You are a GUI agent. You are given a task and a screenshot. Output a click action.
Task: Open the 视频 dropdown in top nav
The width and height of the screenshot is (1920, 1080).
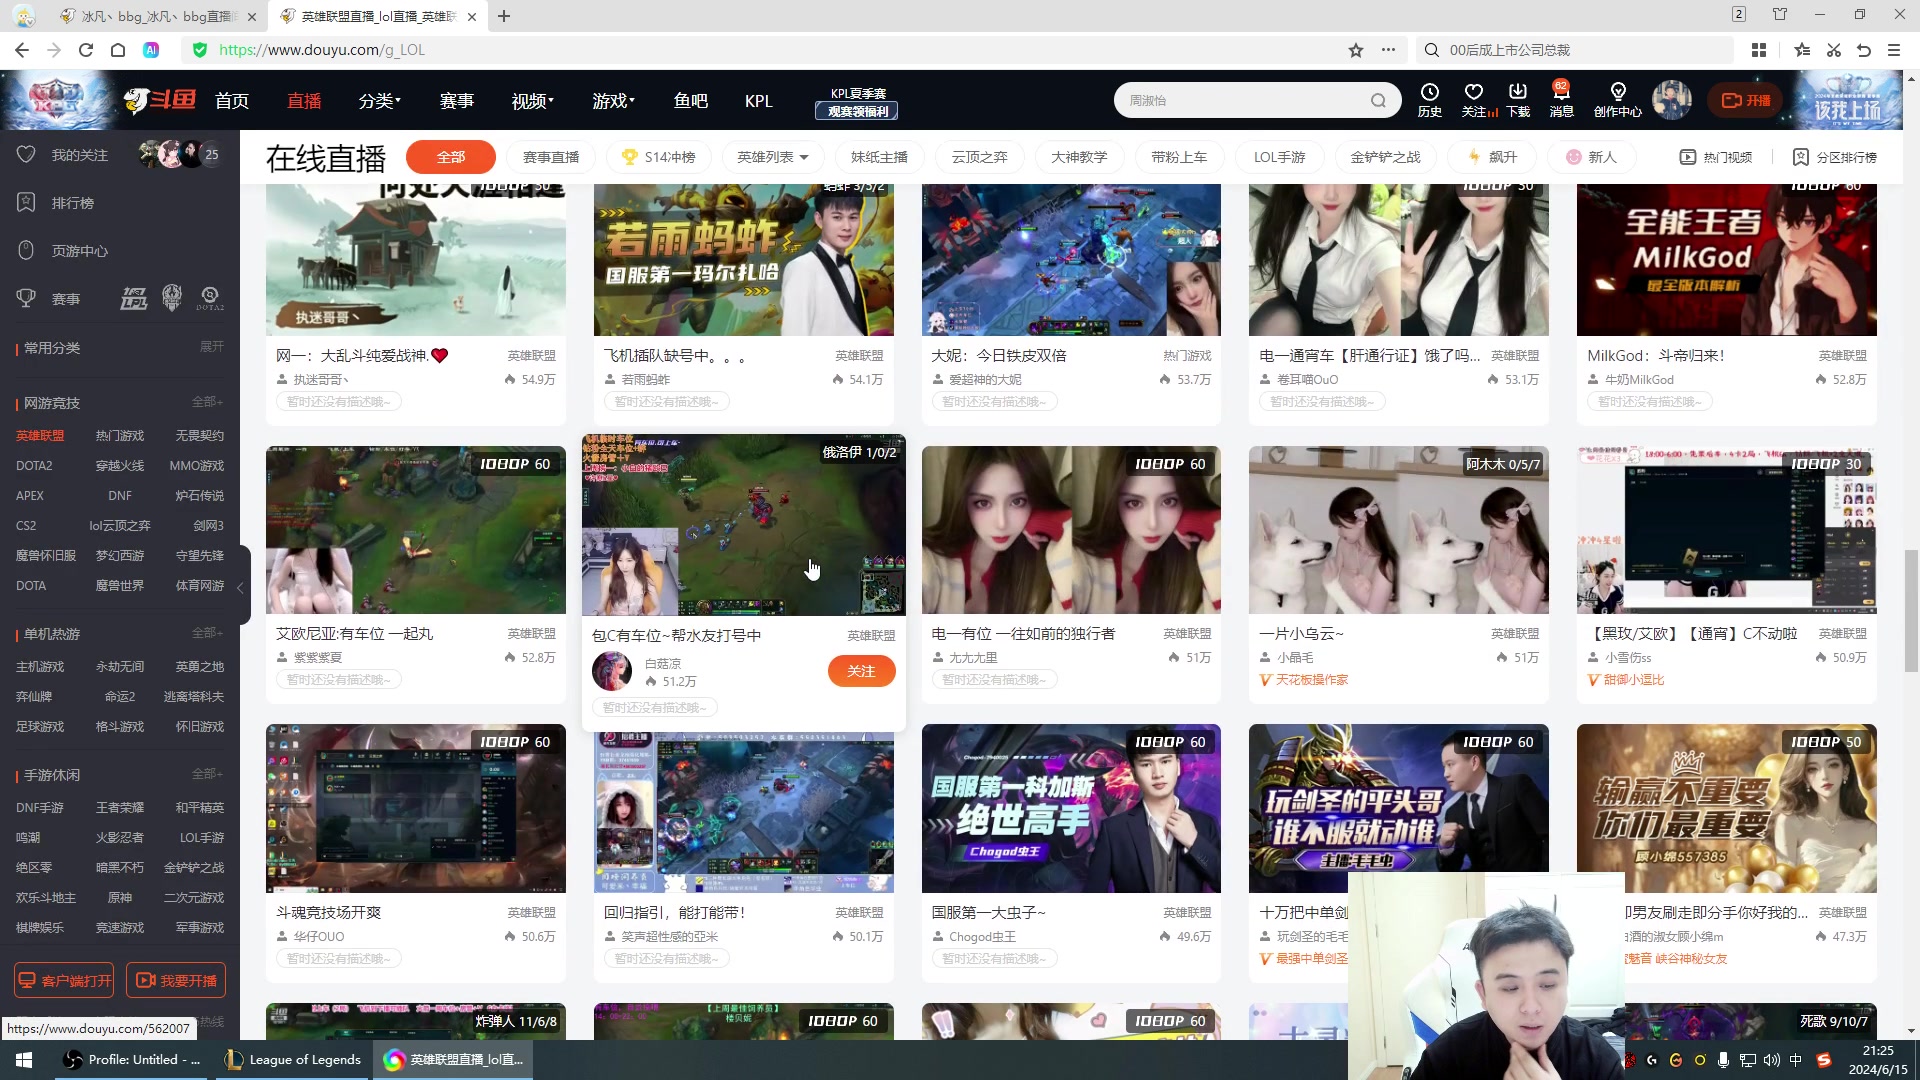[532, 100]
